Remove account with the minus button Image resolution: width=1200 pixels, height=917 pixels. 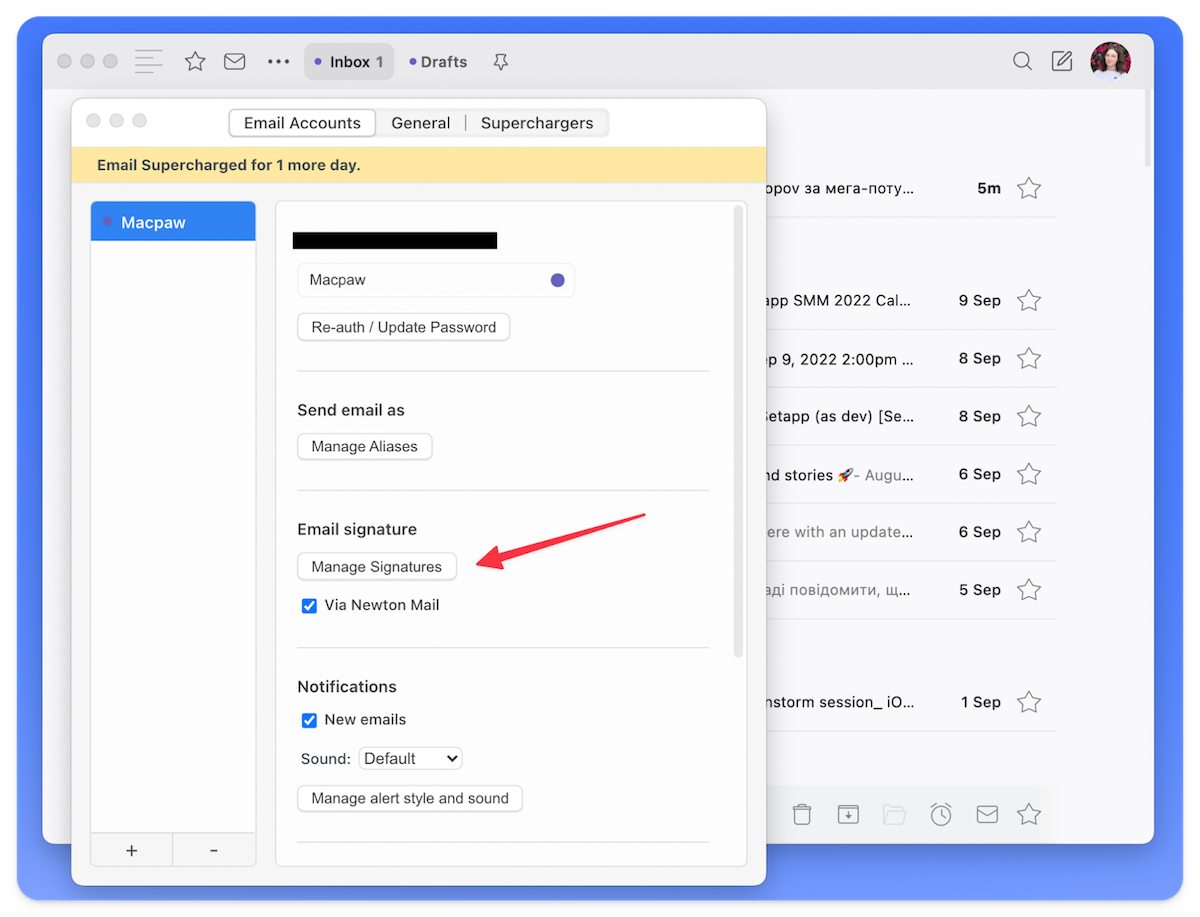click(214, 850)
